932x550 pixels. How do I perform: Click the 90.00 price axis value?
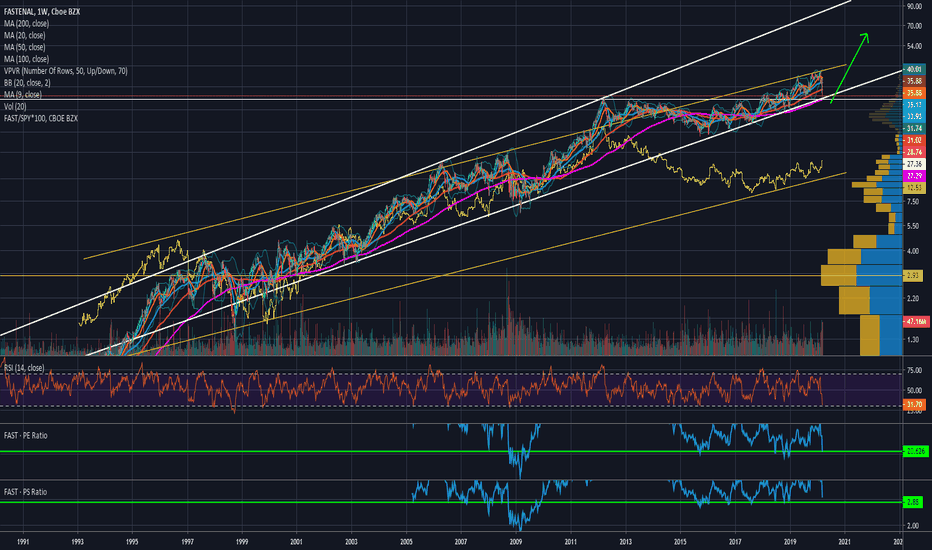point(914,6)
